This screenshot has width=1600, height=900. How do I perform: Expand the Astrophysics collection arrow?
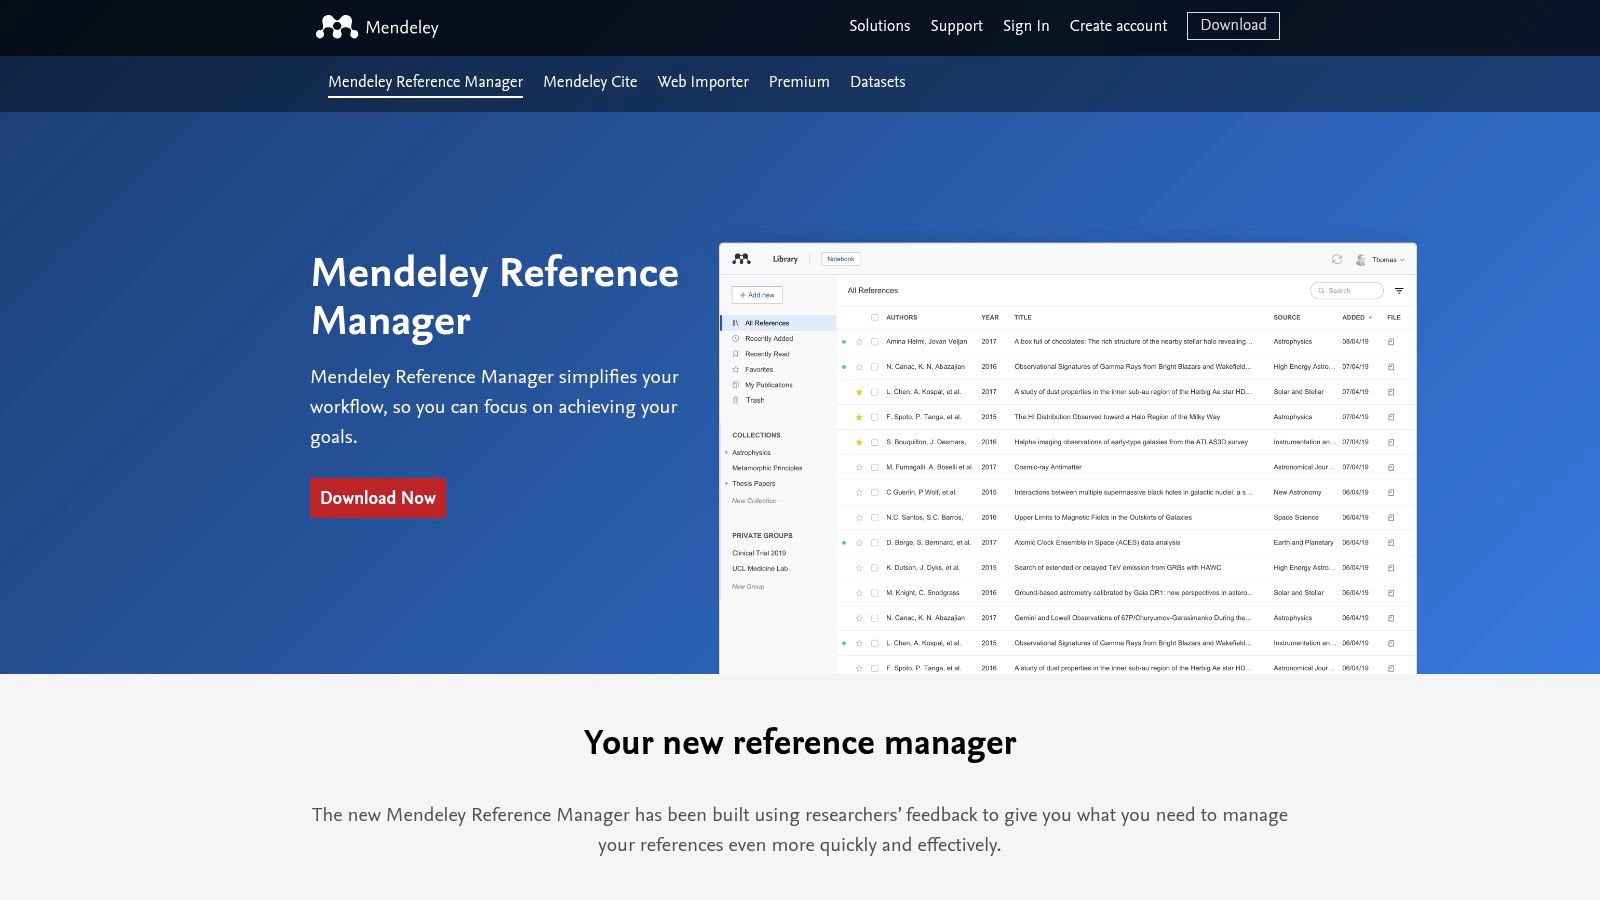(x=727, y=453)
